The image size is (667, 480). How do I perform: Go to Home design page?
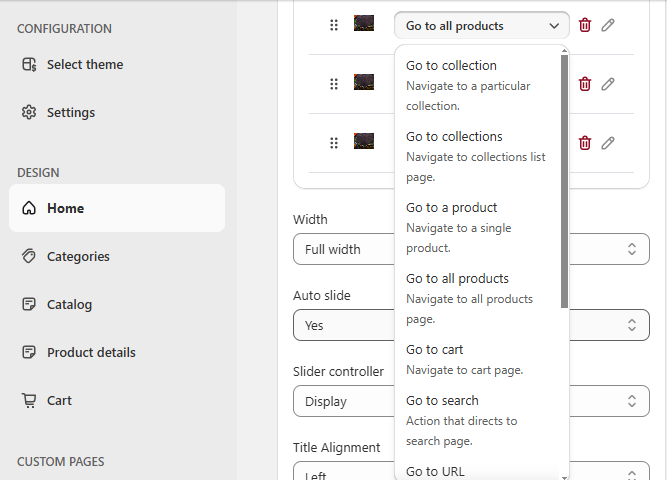[x=117, y=208]
